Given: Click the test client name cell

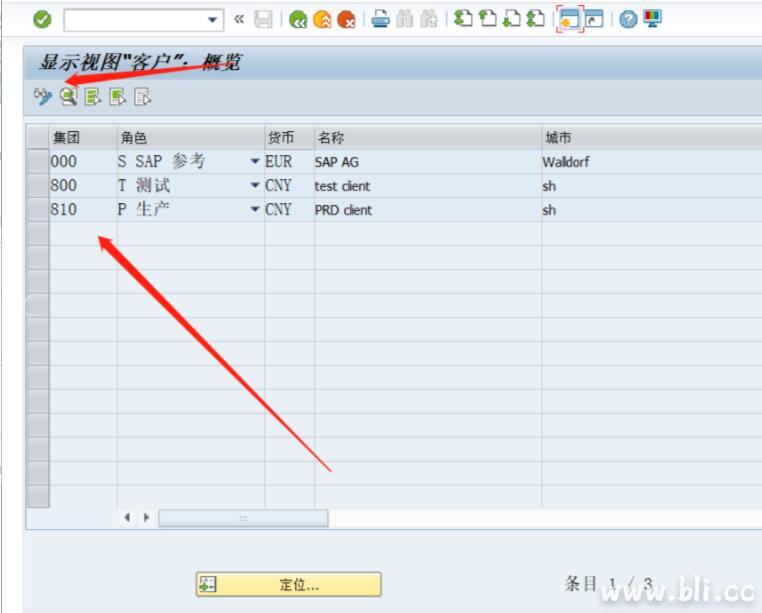Looking at the screenshot, I should click(428, 185).
